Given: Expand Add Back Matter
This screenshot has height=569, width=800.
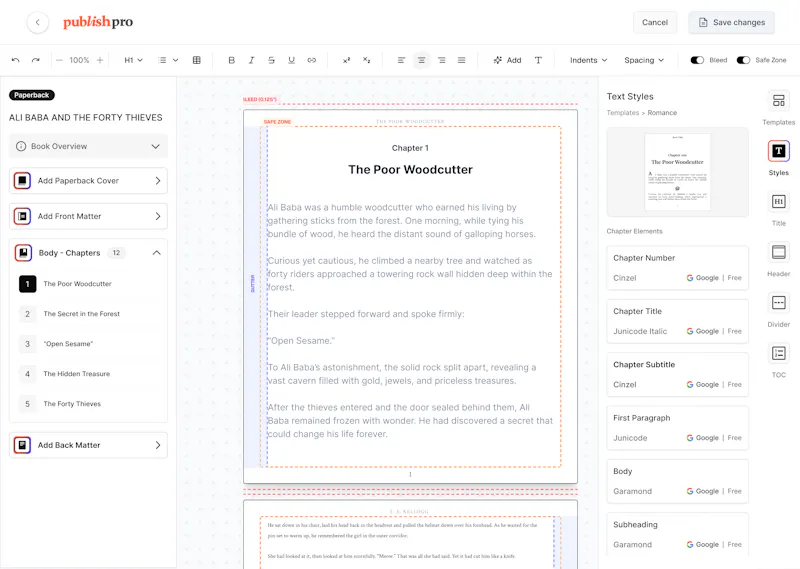Looking at the screenshot, I should (x=88, y=445).
